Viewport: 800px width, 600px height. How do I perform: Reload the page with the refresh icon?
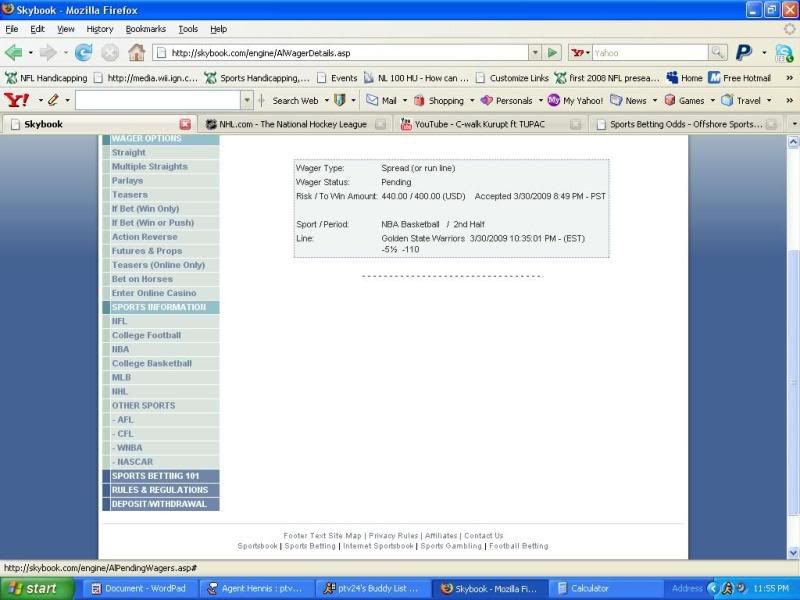coord(83,53)
